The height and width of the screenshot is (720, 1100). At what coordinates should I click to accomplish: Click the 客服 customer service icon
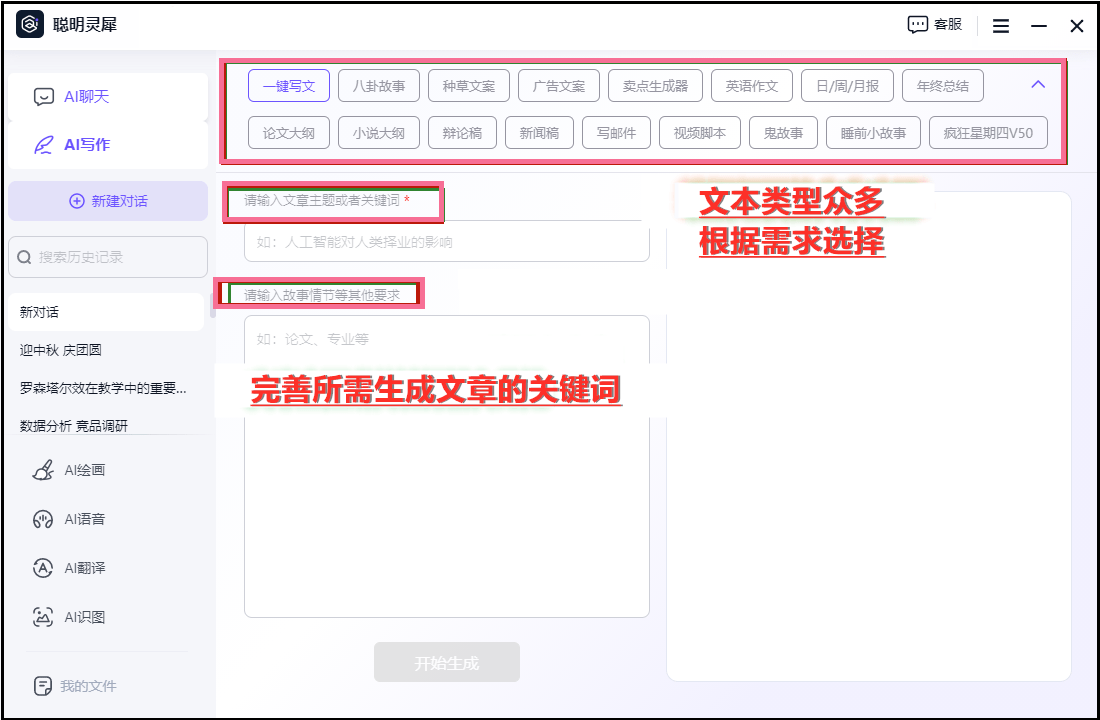[918, 25]
